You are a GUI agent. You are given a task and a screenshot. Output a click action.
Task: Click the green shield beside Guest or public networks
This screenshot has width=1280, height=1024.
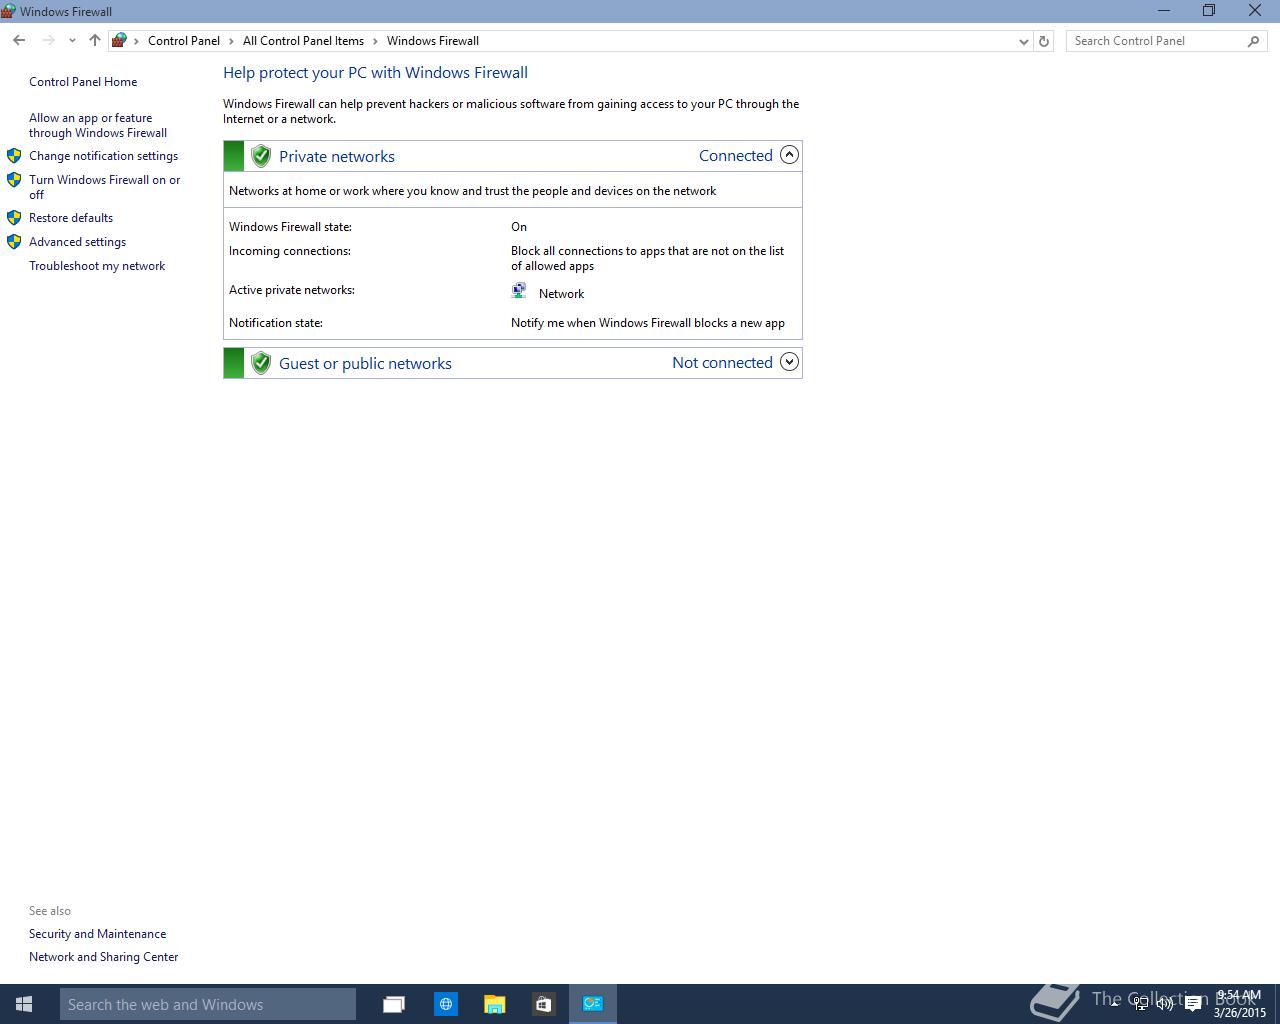pos(261,363)
